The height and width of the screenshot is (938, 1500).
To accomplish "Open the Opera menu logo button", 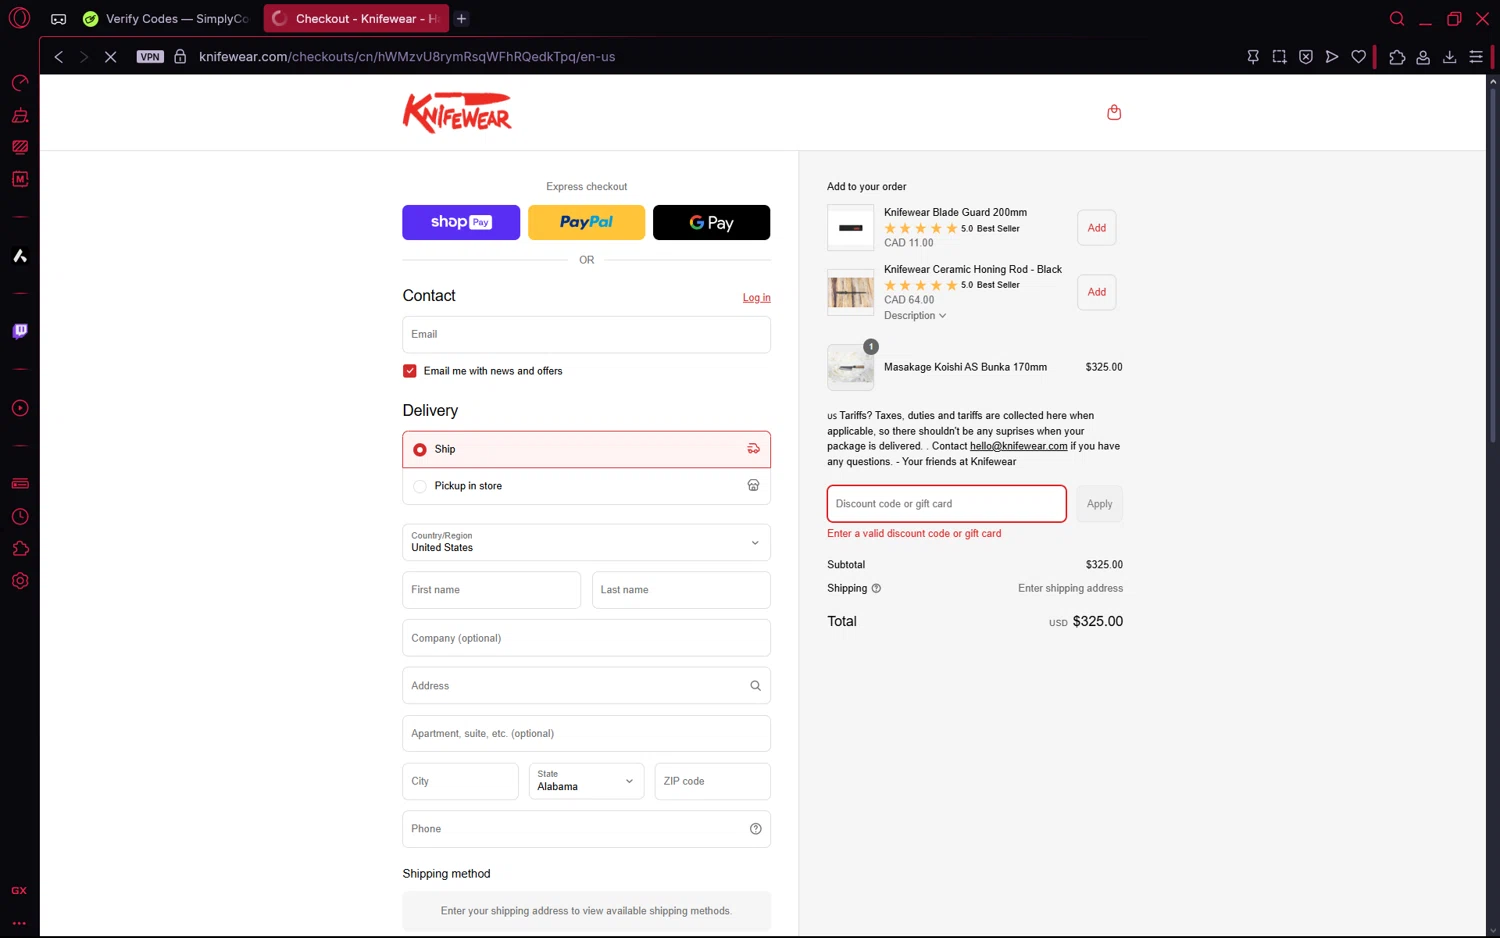I will [x=19, y=18].
